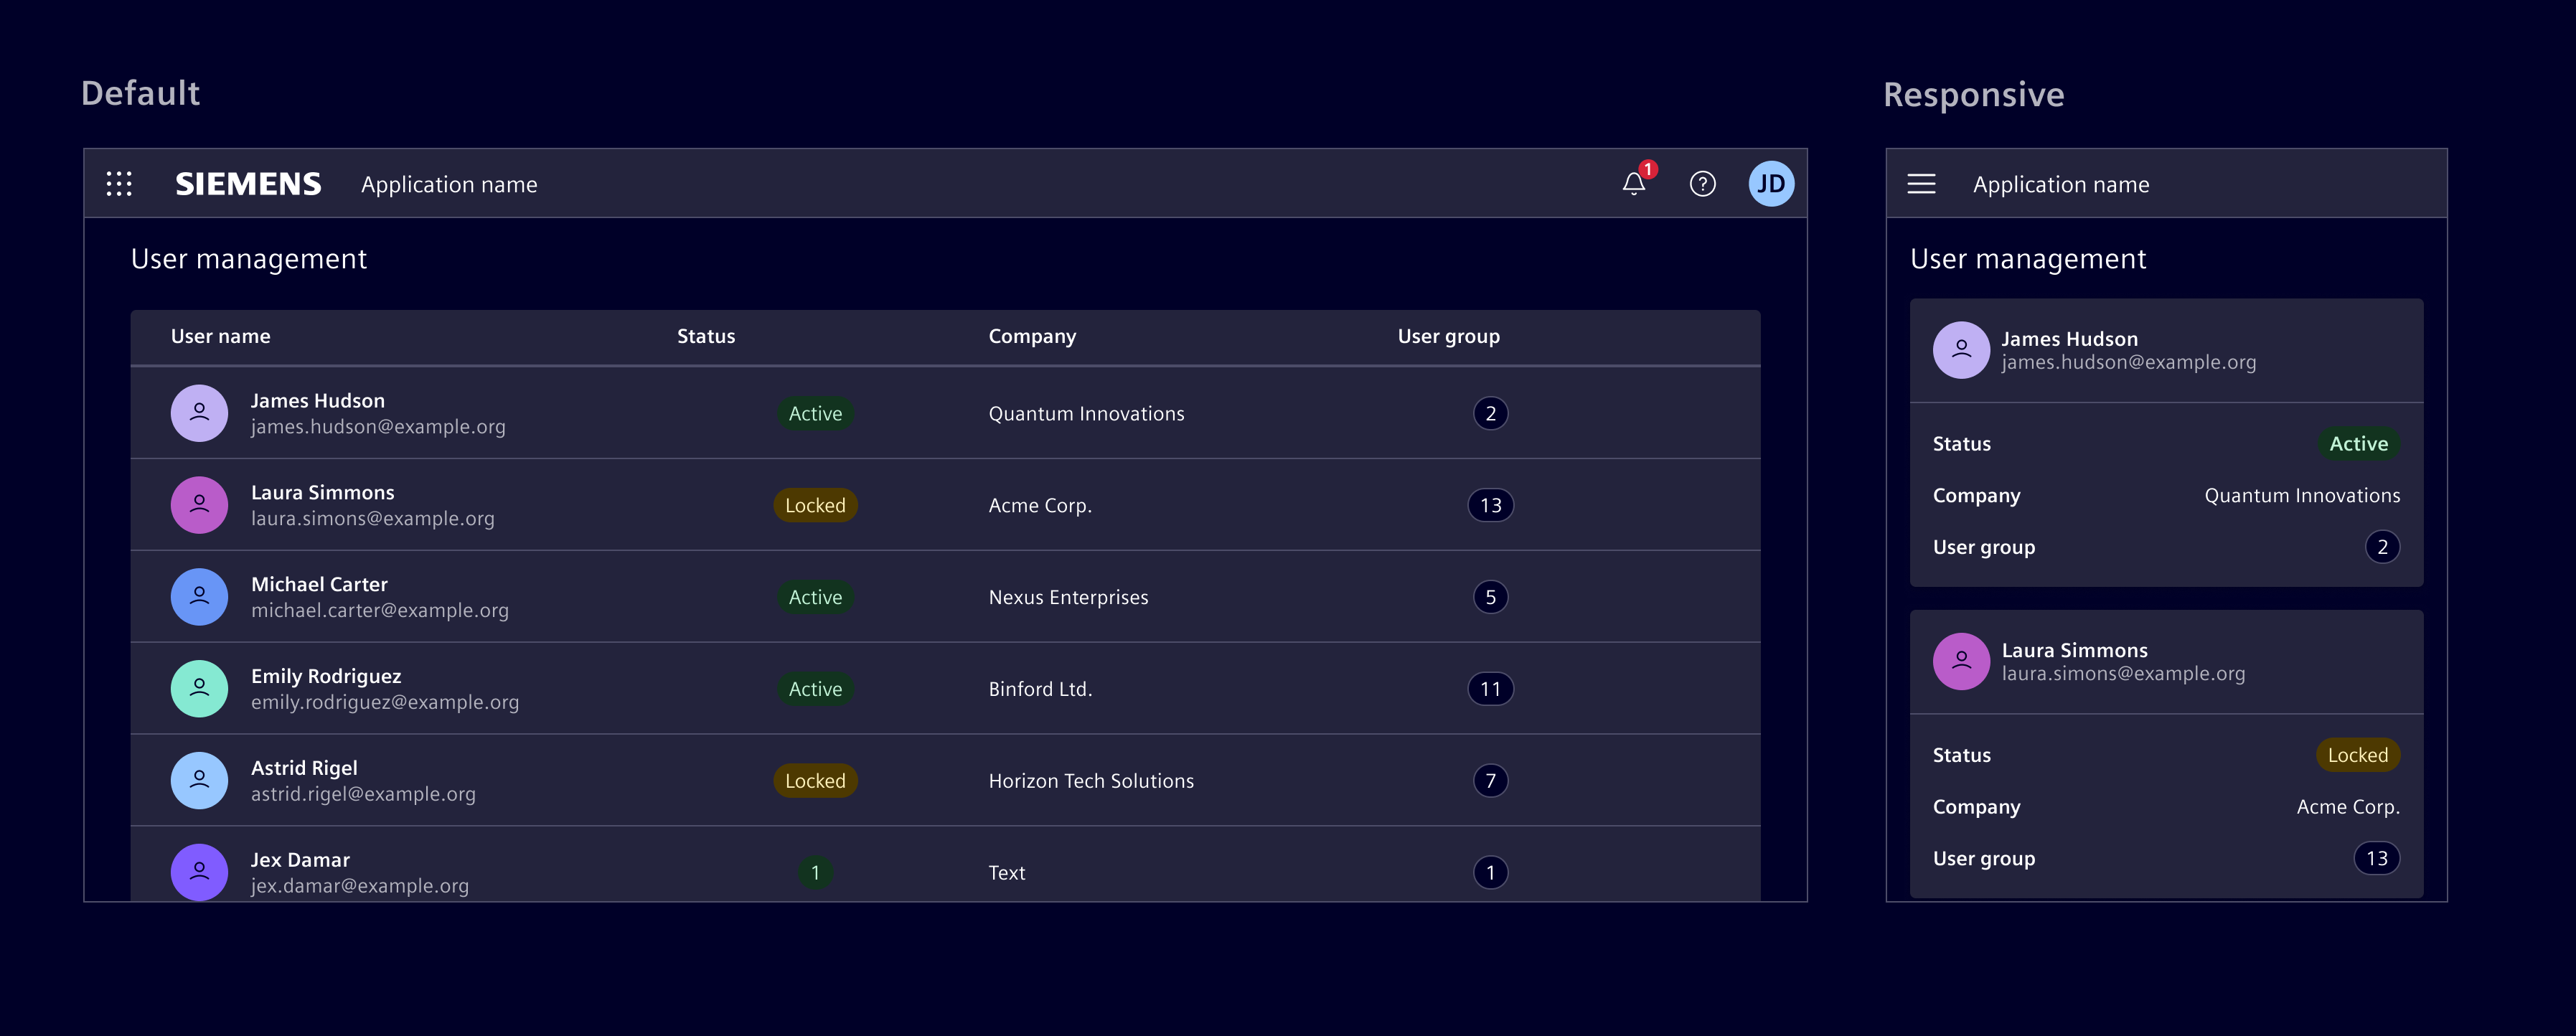Screen dimensions: 2576x1036
Task: Click Jex Damar's purple avatar
Action: pos(199,872)
